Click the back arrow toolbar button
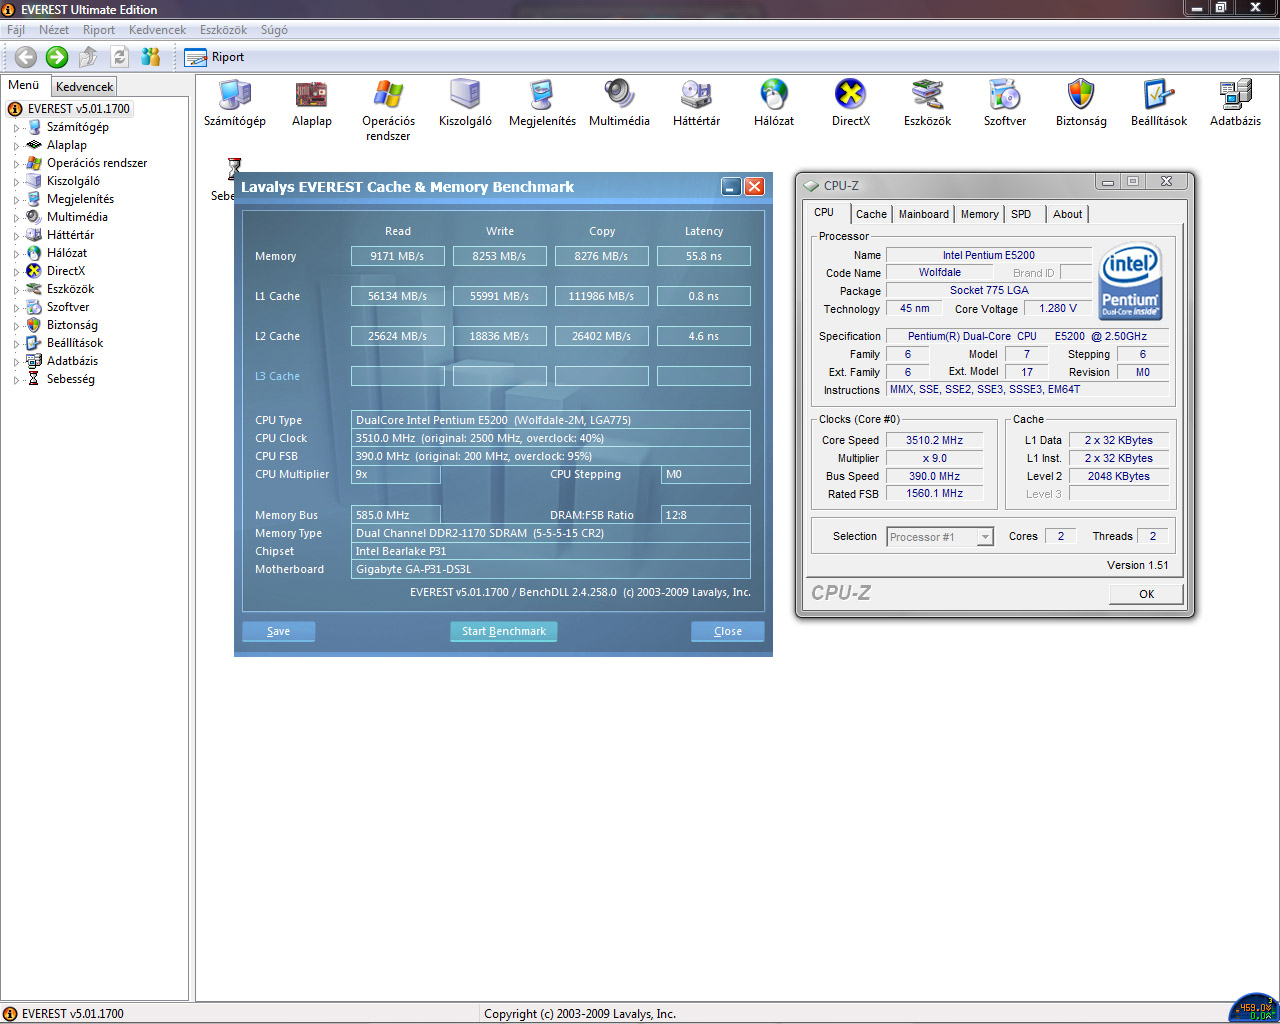 click(x=26, y=57)
